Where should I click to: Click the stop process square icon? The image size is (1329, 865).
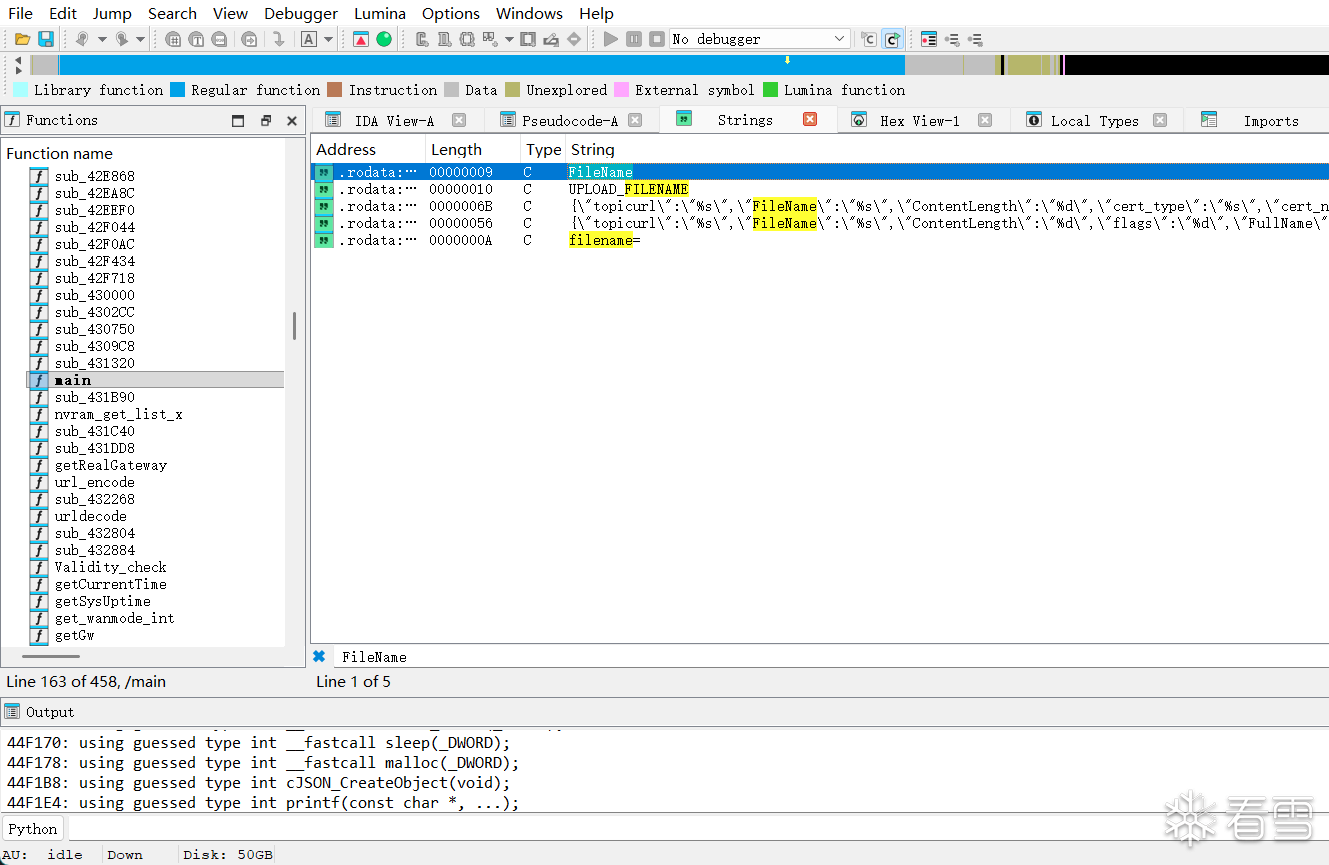point(657,39)
